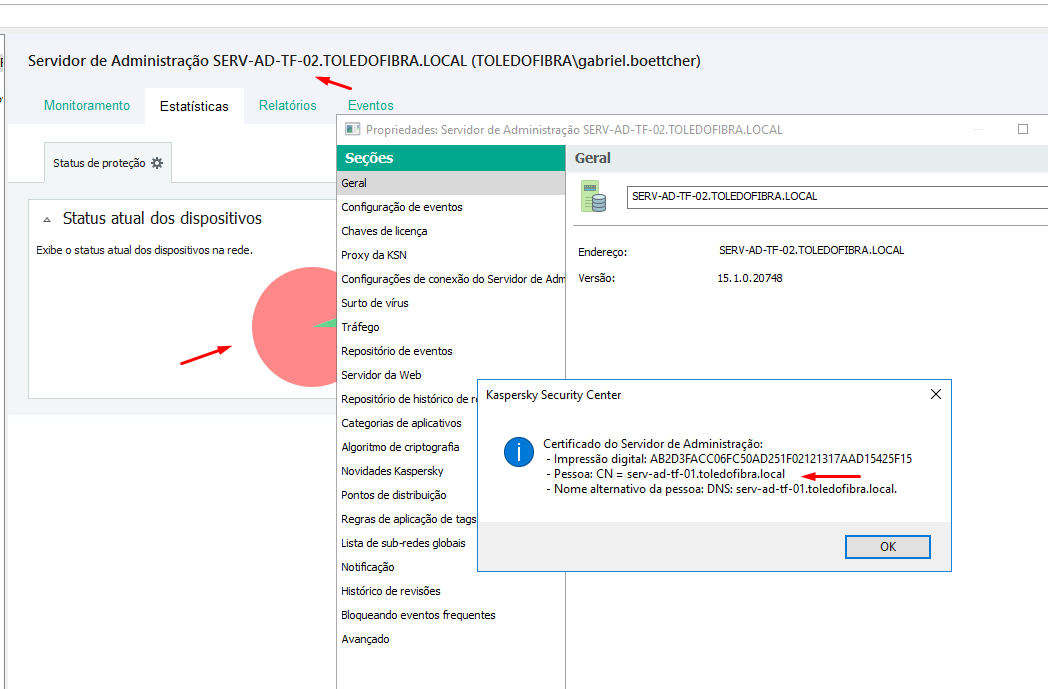Viewport: 1048px width, 689px height.
Task: Open Configurações de conexão do Servidor section
Action: (451, 279)
